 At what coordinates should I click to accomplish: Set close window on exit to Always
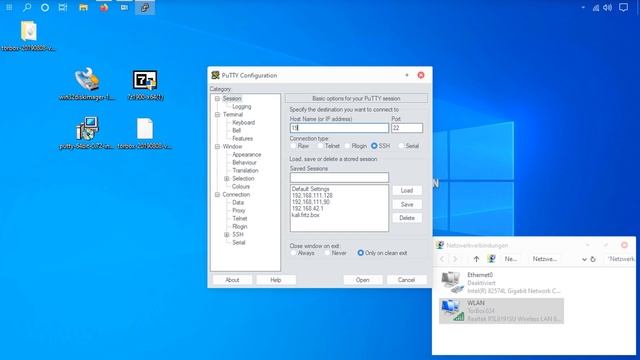(x=293, y=253)
